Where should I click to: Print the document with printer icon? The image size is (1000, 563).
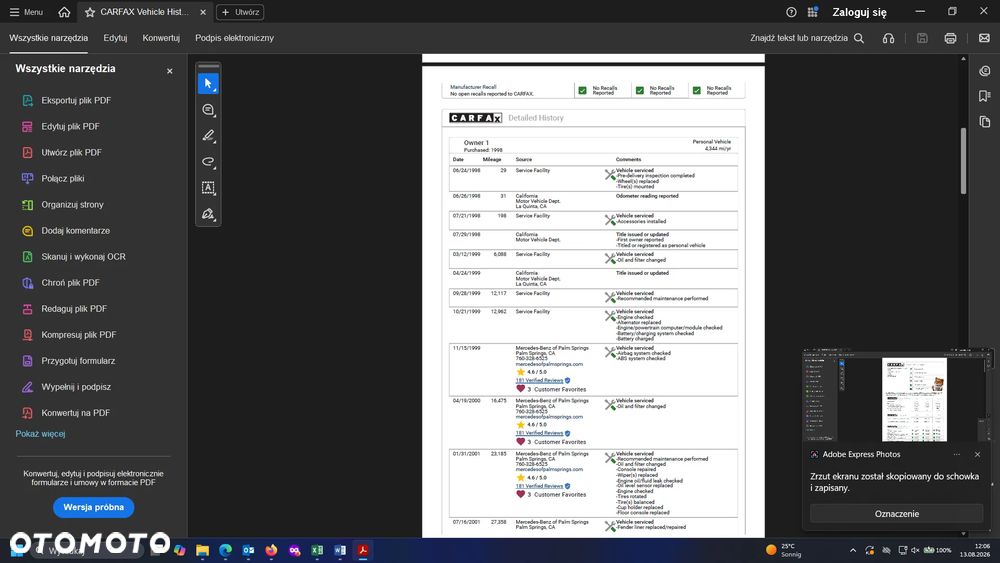point(950,38)
